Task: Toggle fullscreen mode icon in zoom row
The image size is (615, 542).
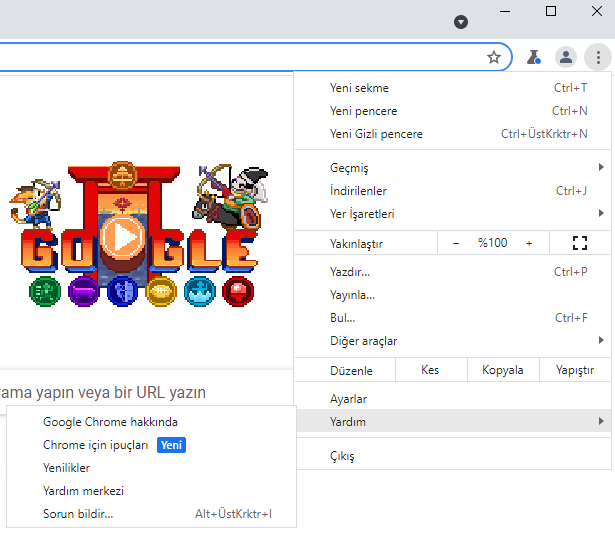Action: (580, 243)
